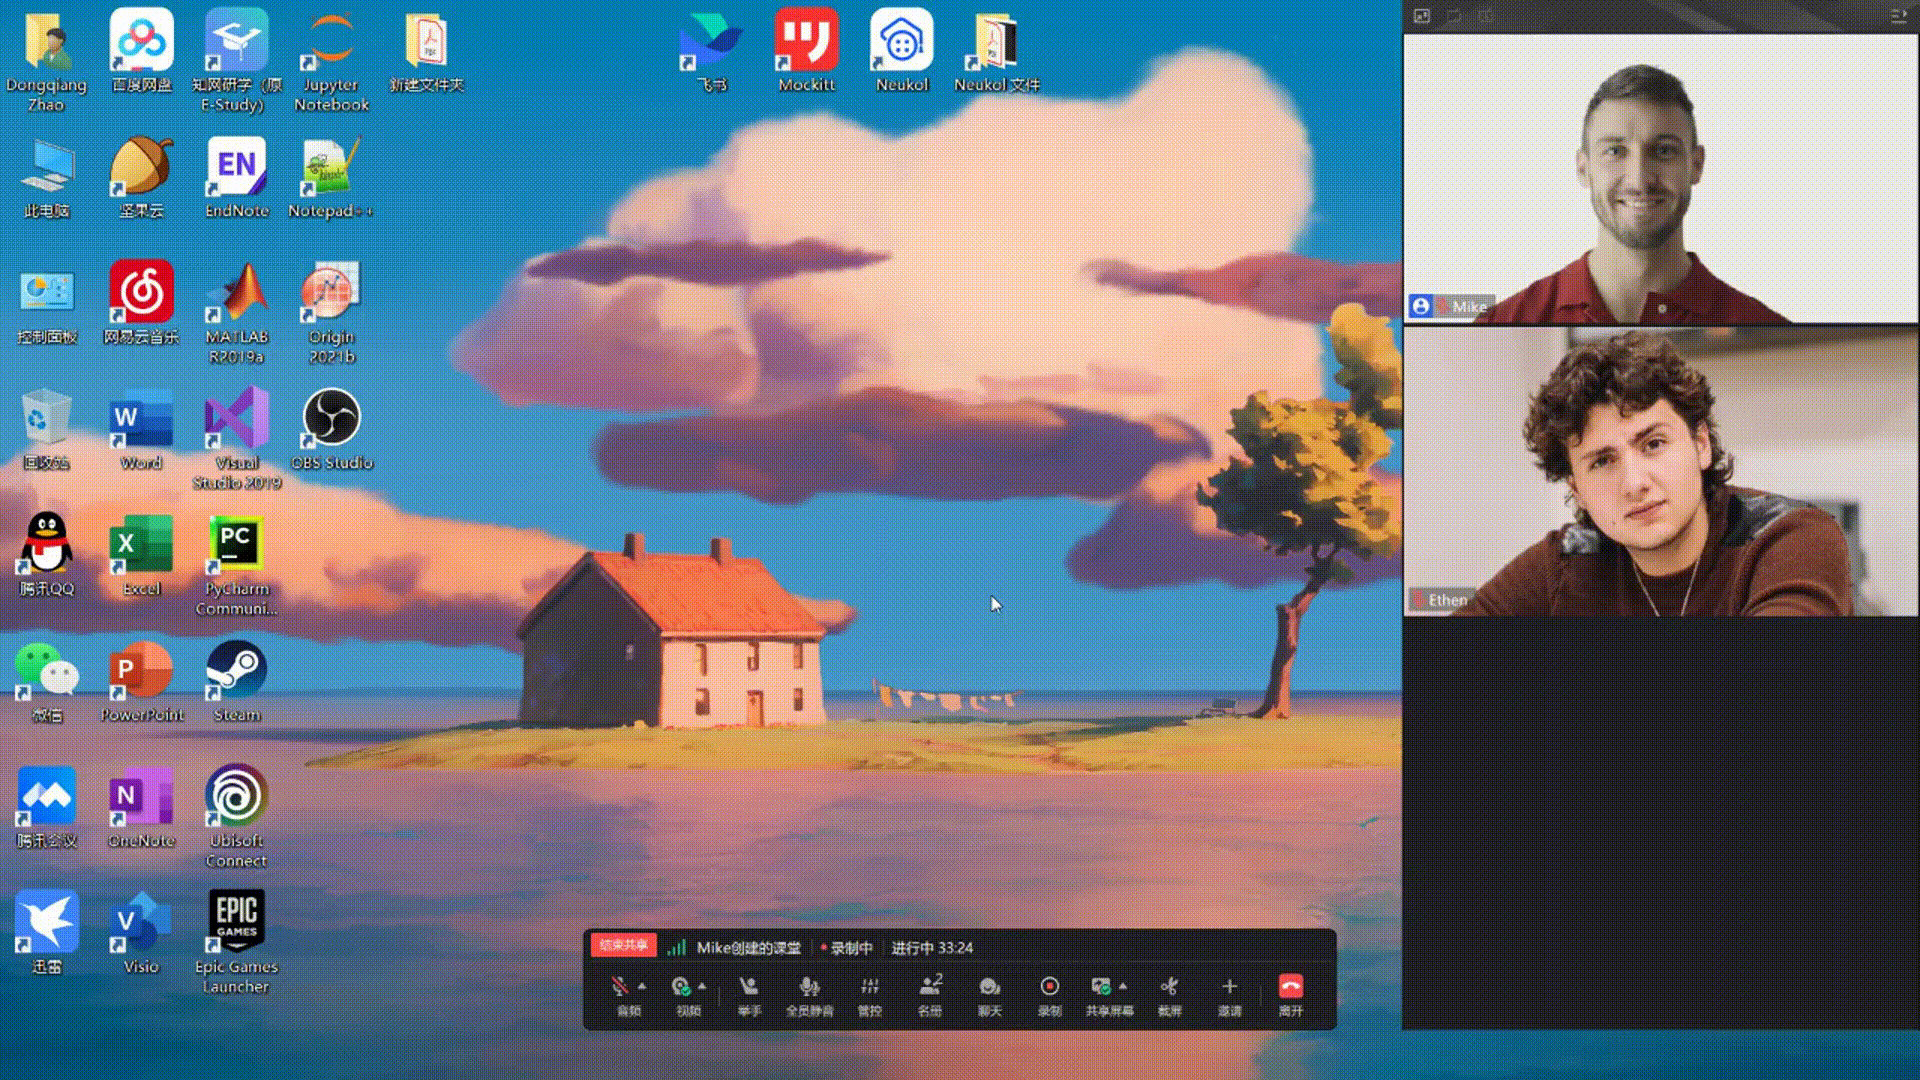Viewport: 1920px width, 1080px height.
Task: Click the screenshot scissors icon
Action: (1169, 987)
